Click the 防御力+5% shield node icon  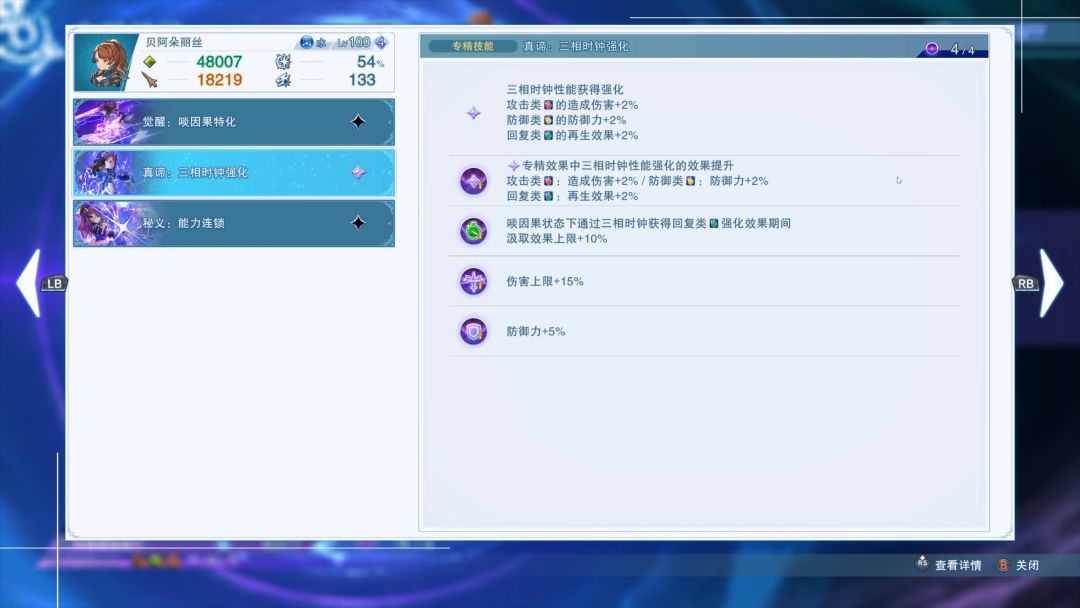click(474, 331)
